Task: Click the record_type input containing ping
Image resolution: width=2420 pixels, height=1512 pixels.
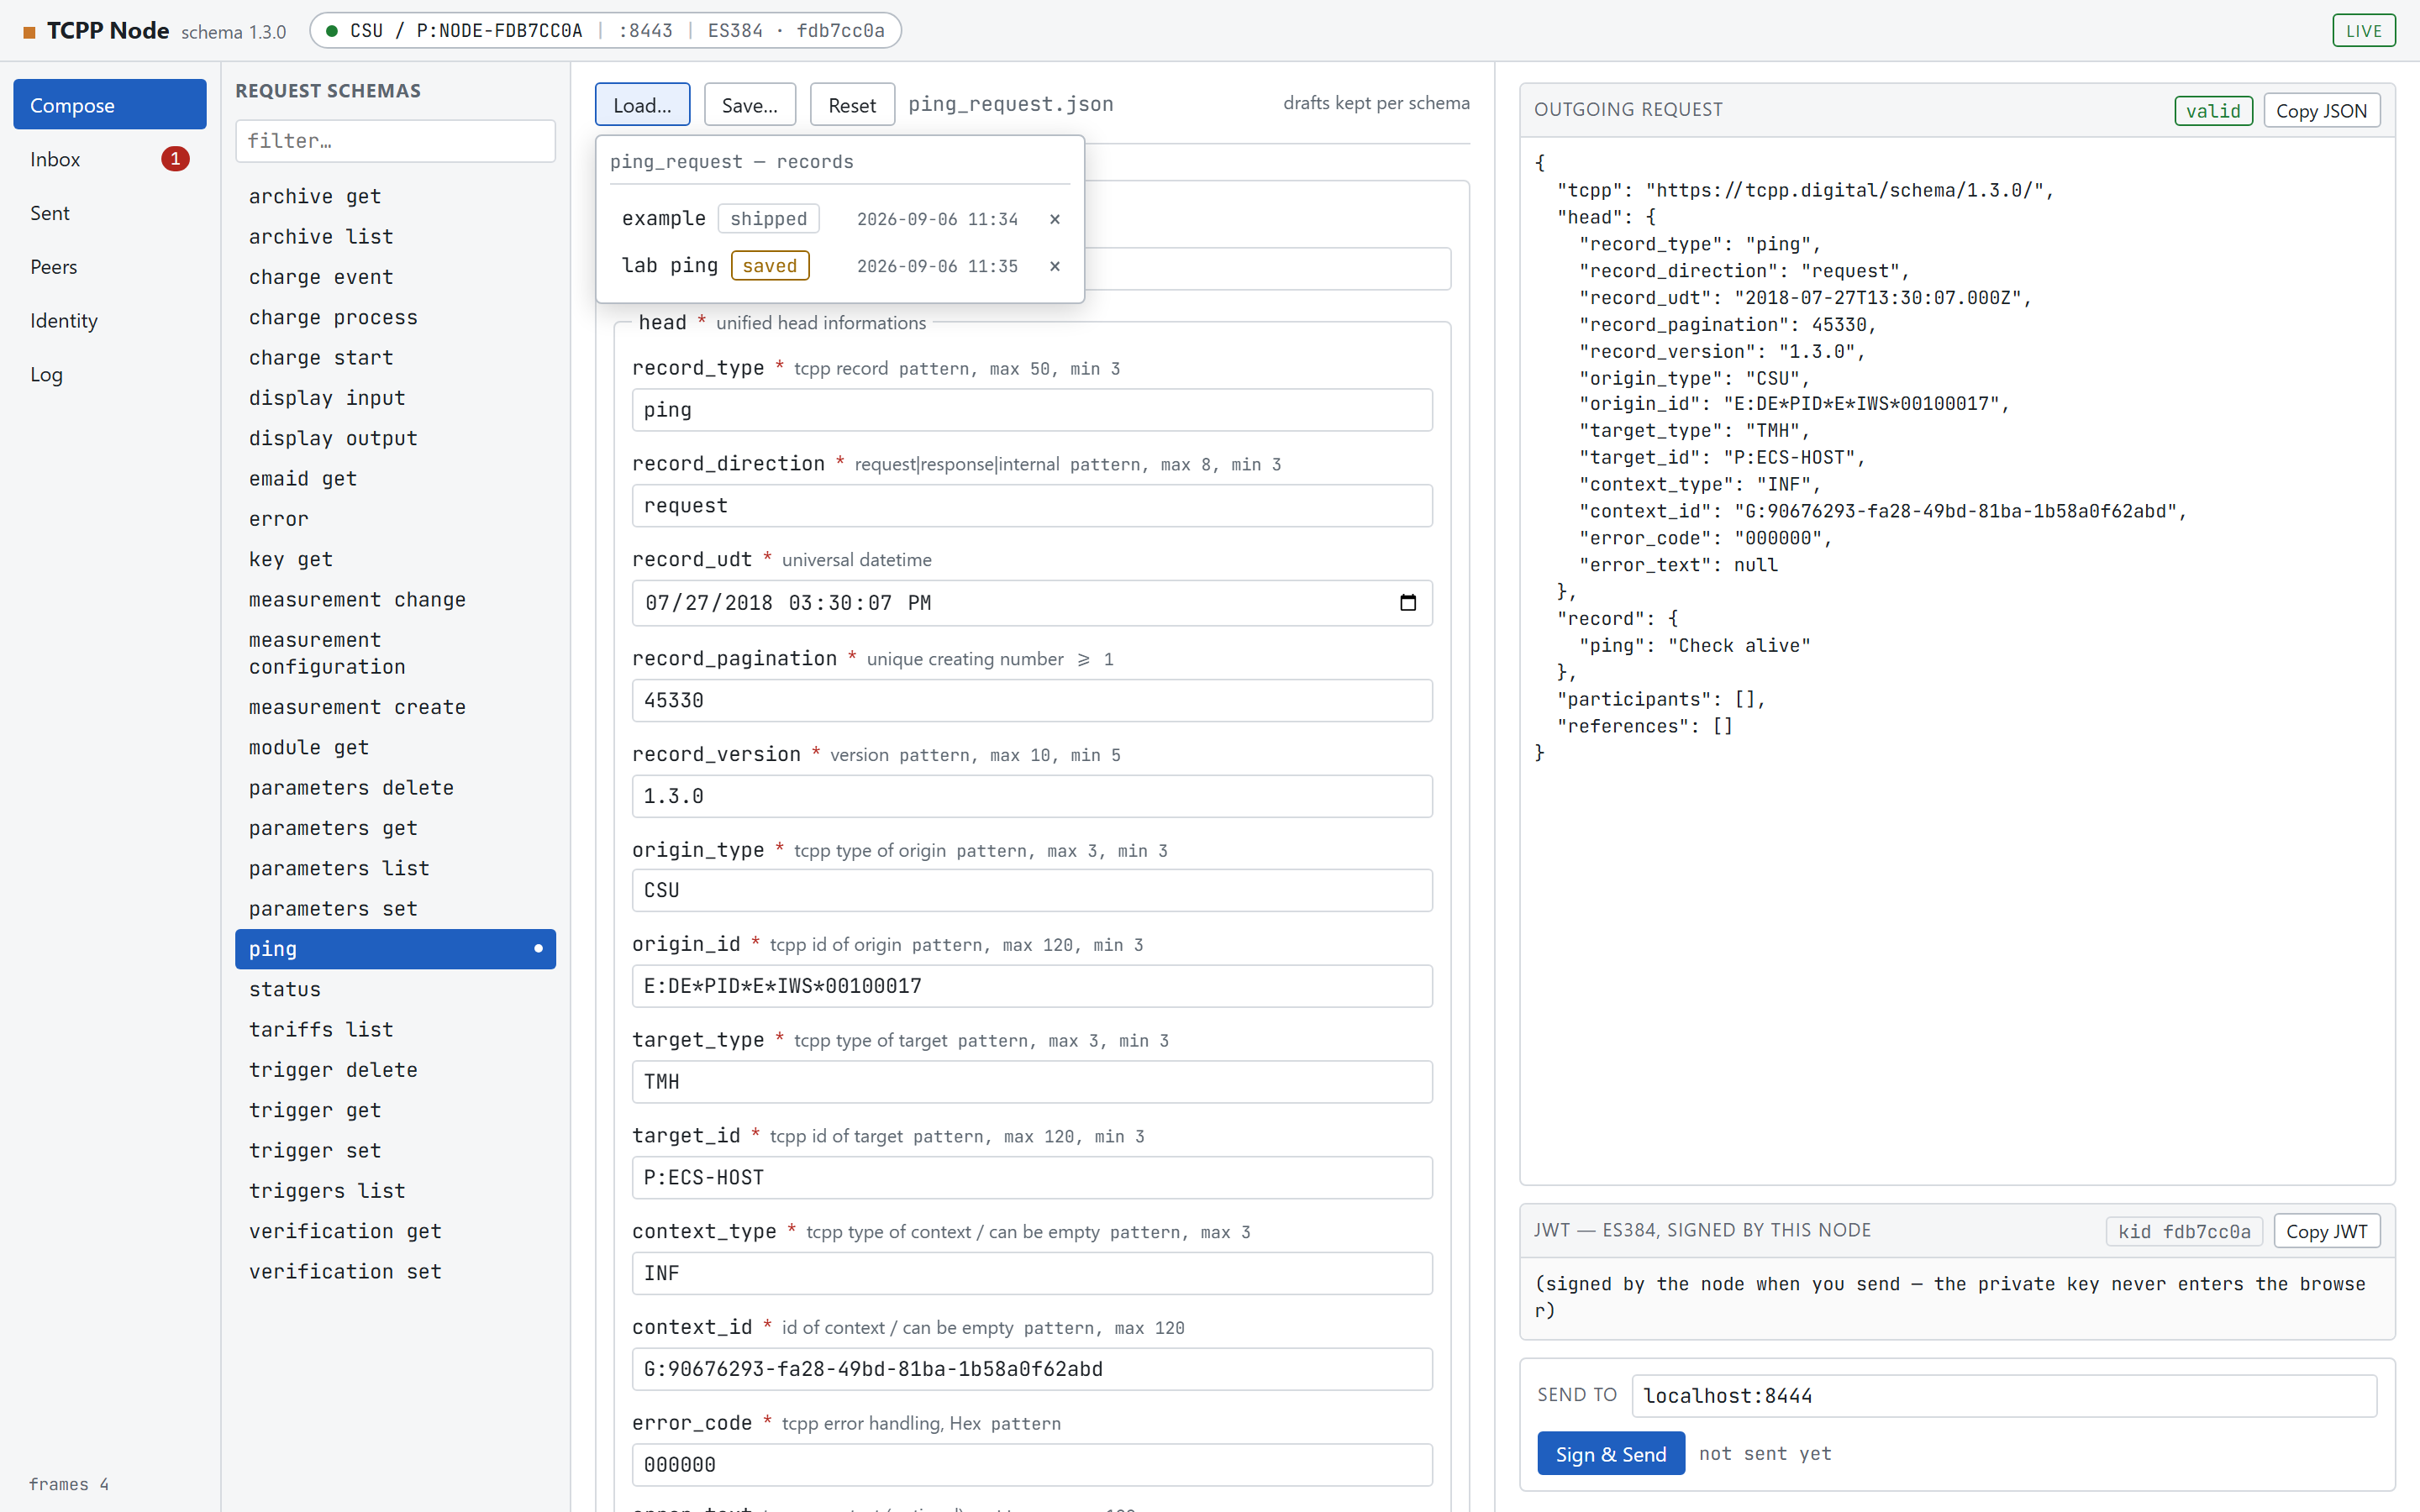Action: (x=1032, y=410)
